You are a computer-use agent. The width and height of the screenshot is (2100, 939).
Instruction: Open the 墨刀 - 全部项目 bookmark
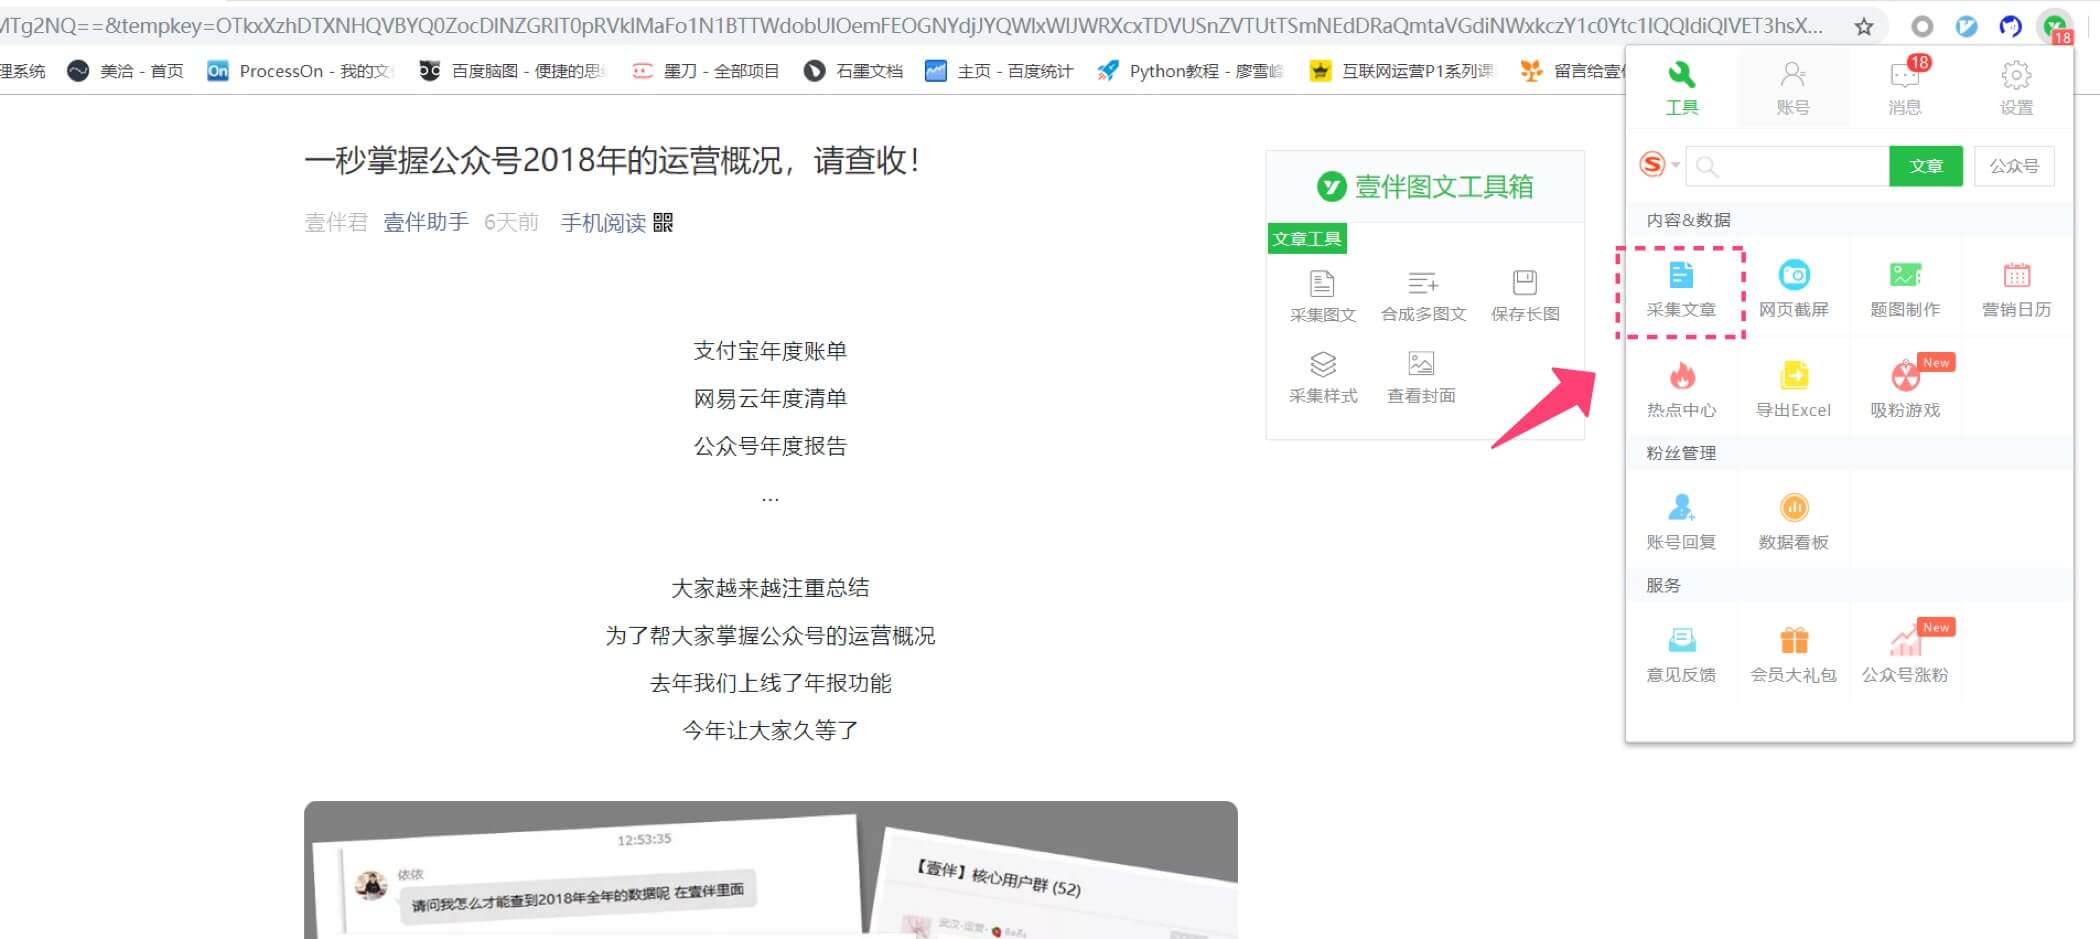(705, 71)
